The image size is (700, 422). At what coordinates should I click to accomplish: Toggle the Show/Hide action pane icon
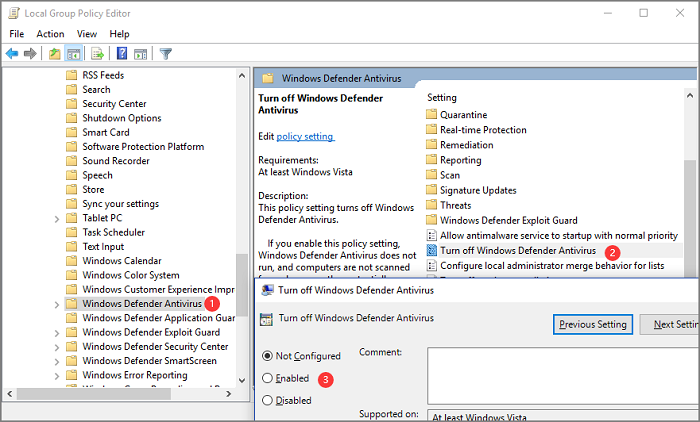tap(140, 54)
